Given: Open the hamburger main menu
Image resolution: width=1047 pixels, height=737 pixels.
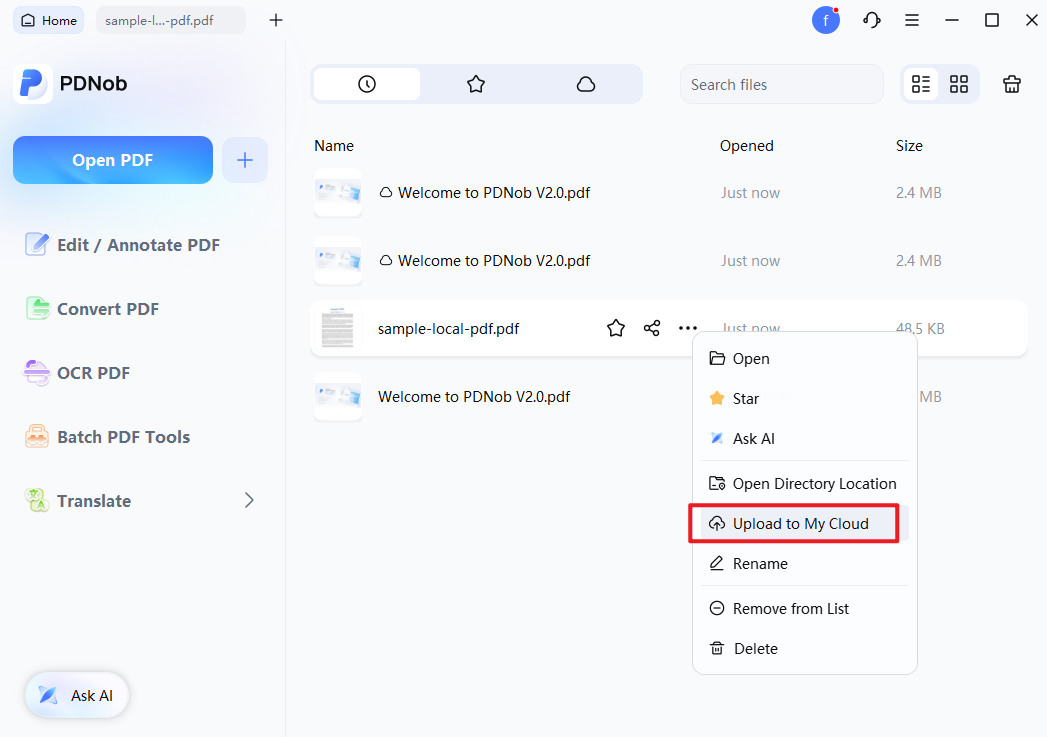Looking at the screenshot, I should coord(911,21).
